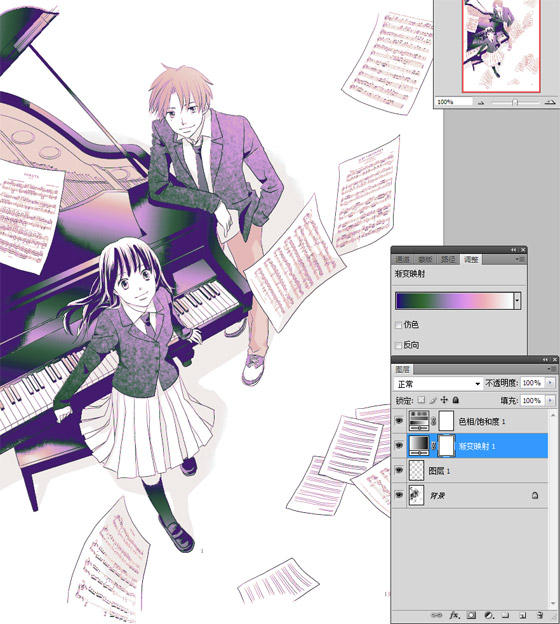Image resolution: width=560 pixels, height=624 pixels.
Task: Click the gradient map color bar
Action: tap(455, 300)
